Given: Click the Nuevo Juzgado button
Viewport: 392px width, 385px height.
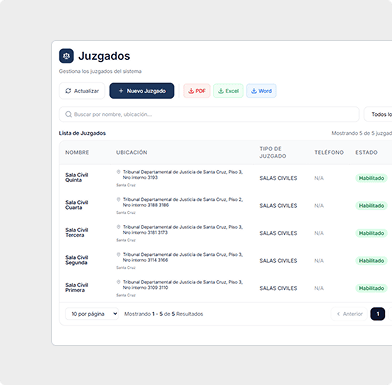Looking at the screenshot, I should (x=142, y=91).
